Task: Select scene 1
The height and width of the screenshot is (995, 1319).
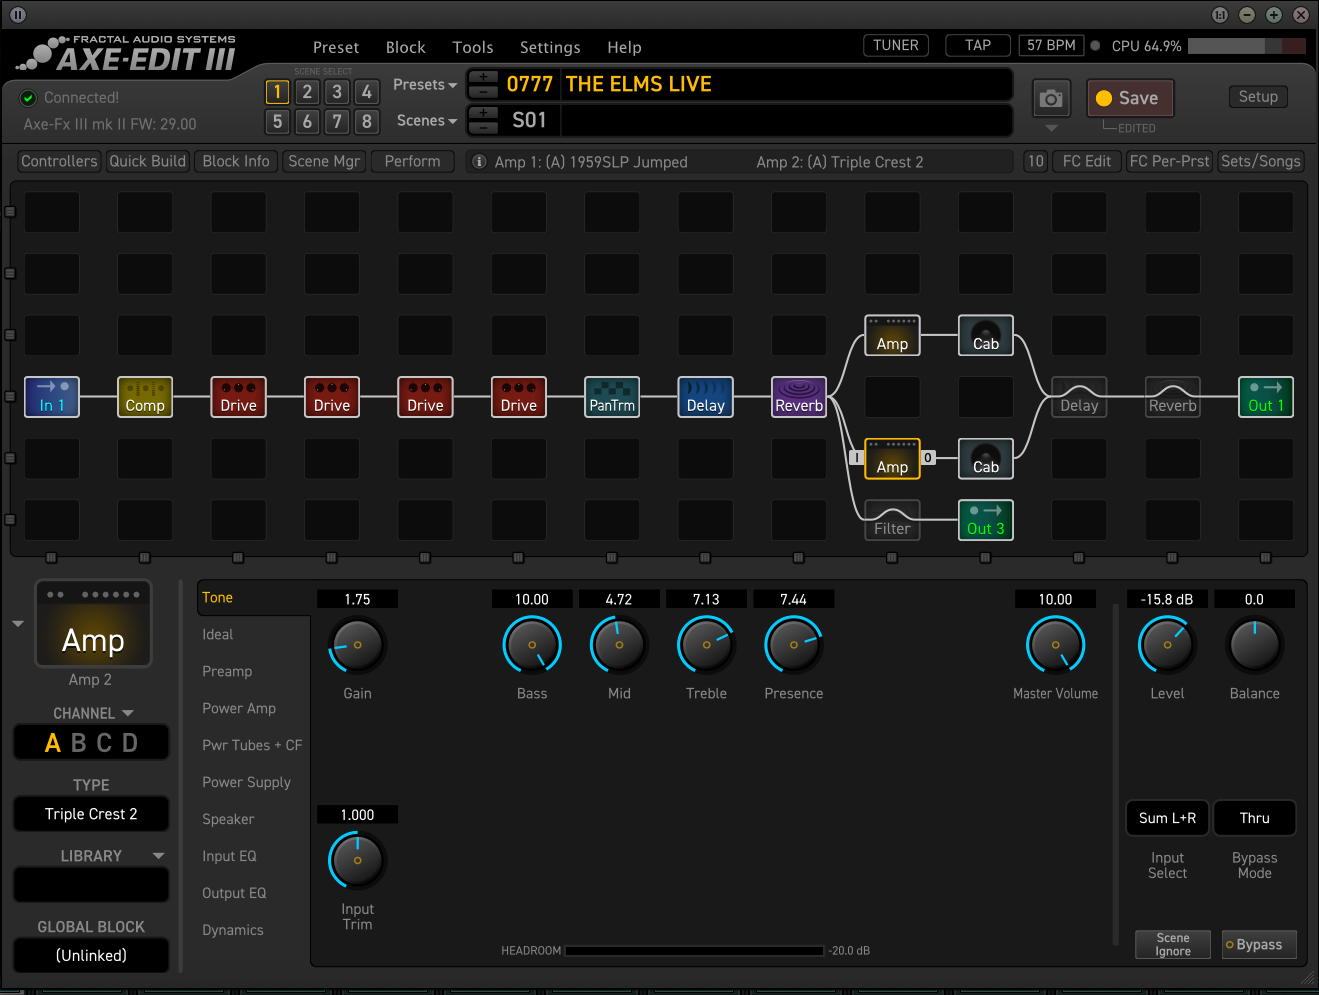Action: tap(277, 92)
